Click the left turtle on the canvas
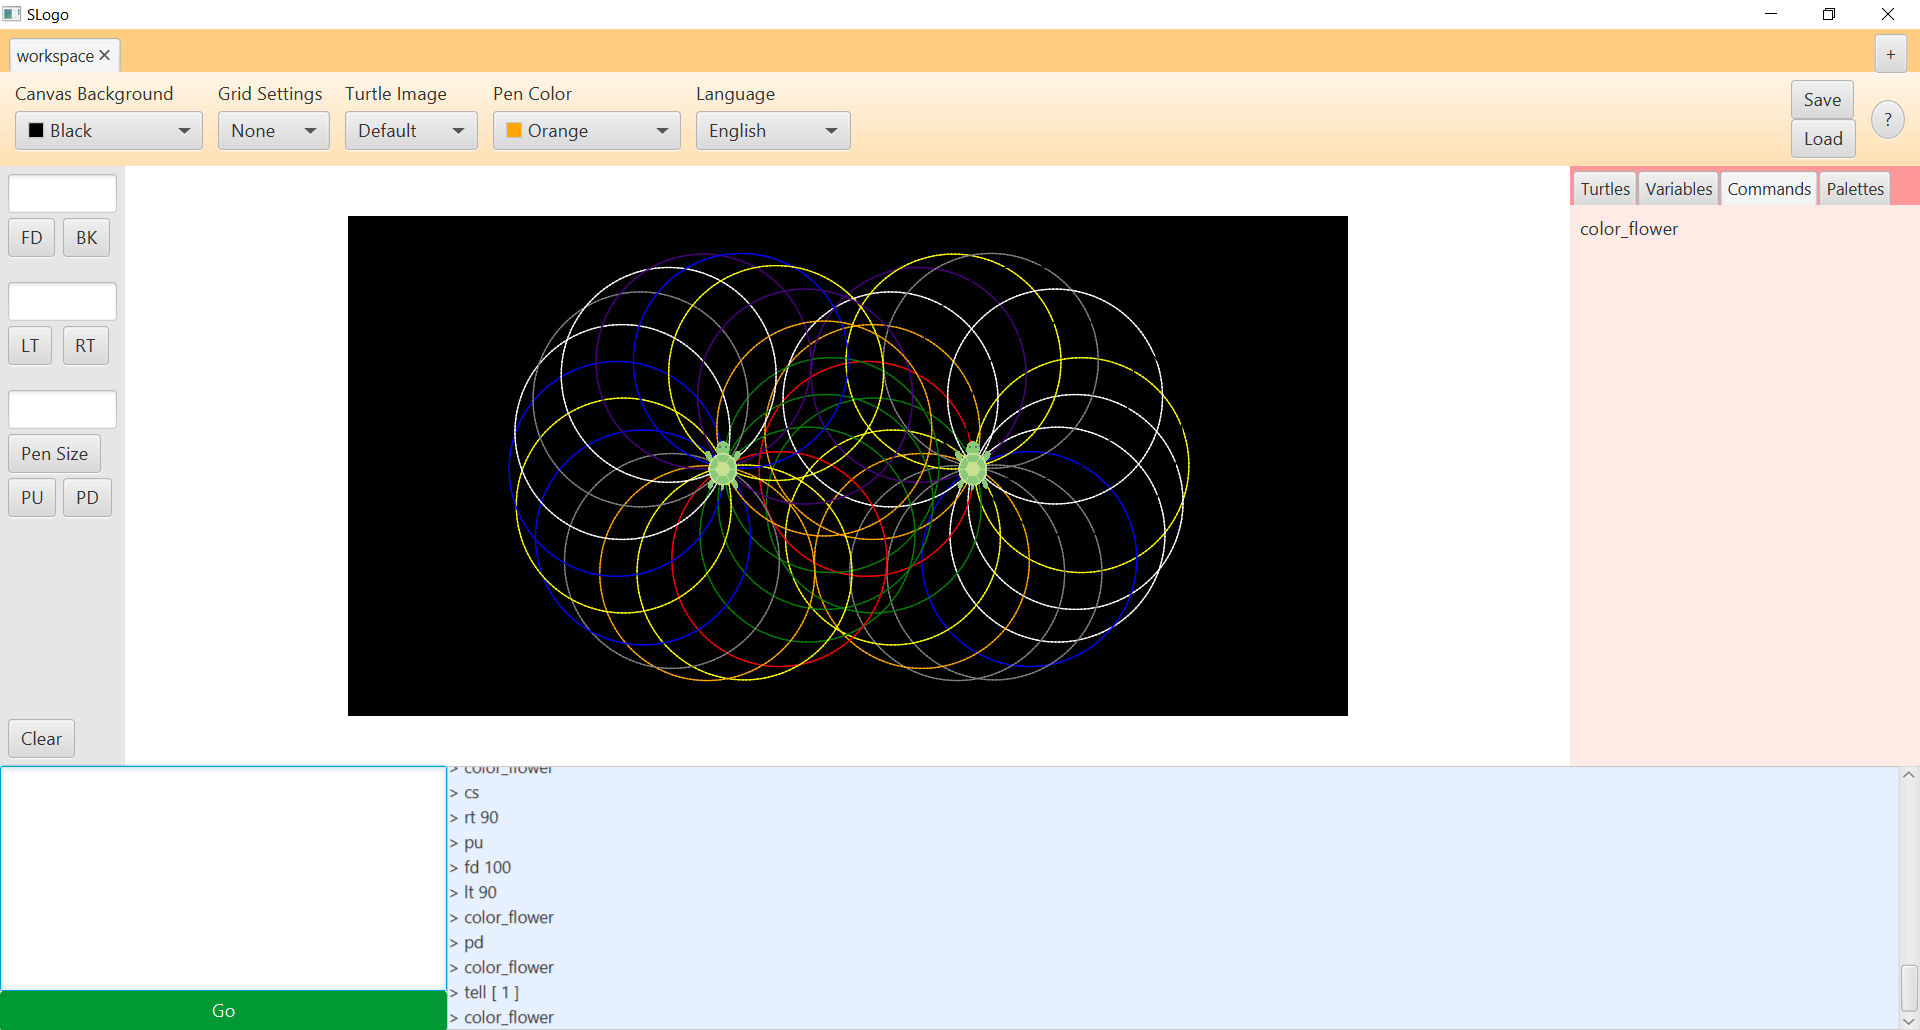1920x1030 pixels. point(723,466)
